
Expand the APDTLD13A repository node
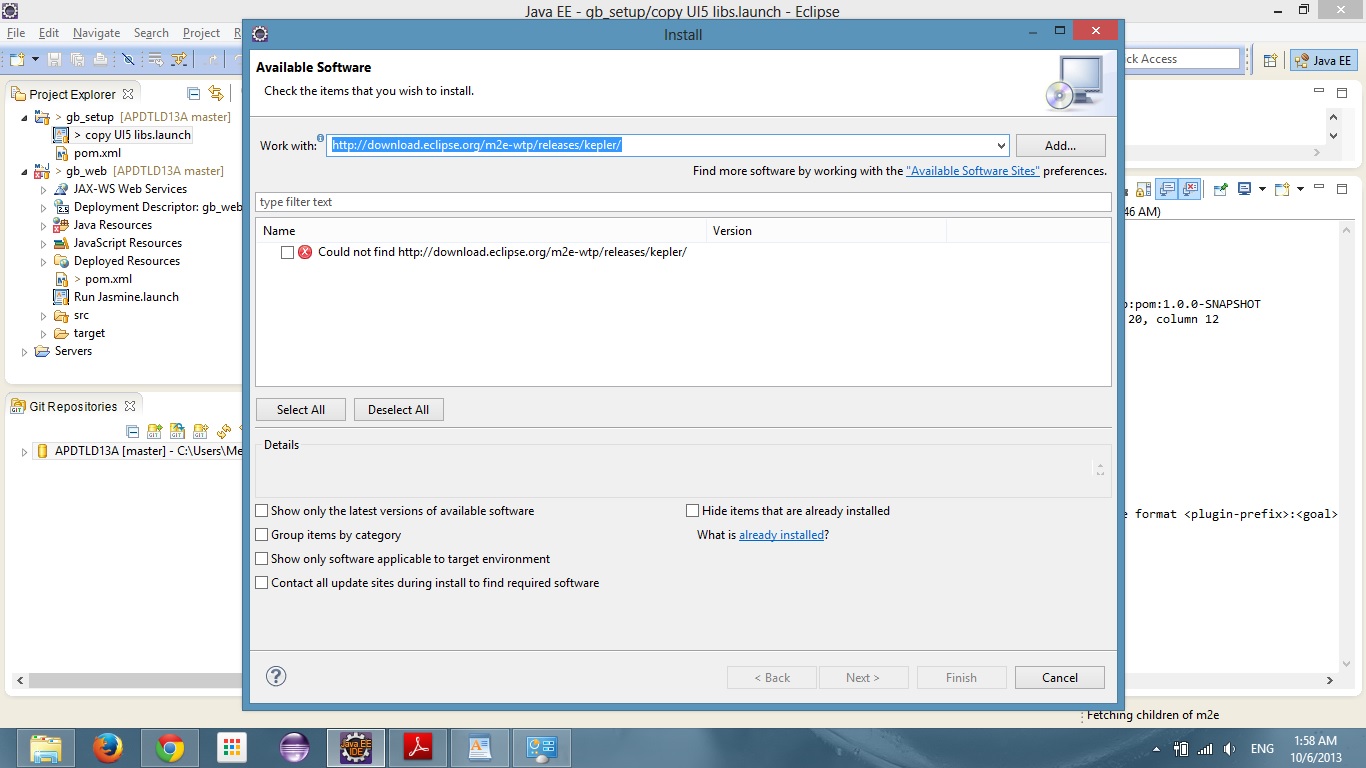25,451
